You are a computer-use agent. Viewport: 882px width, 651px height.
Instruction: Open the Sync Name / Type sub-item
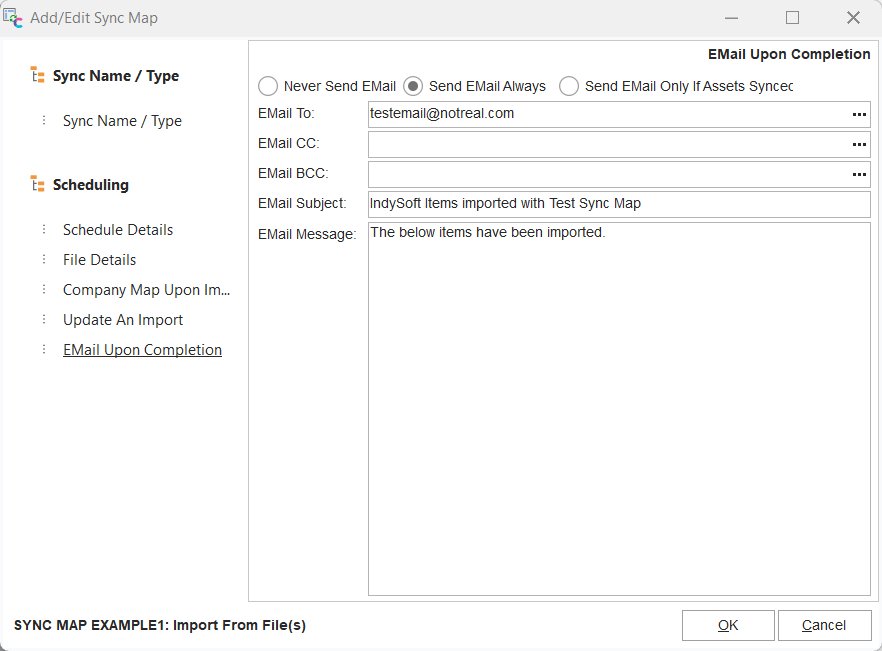[x=122, y=121]
